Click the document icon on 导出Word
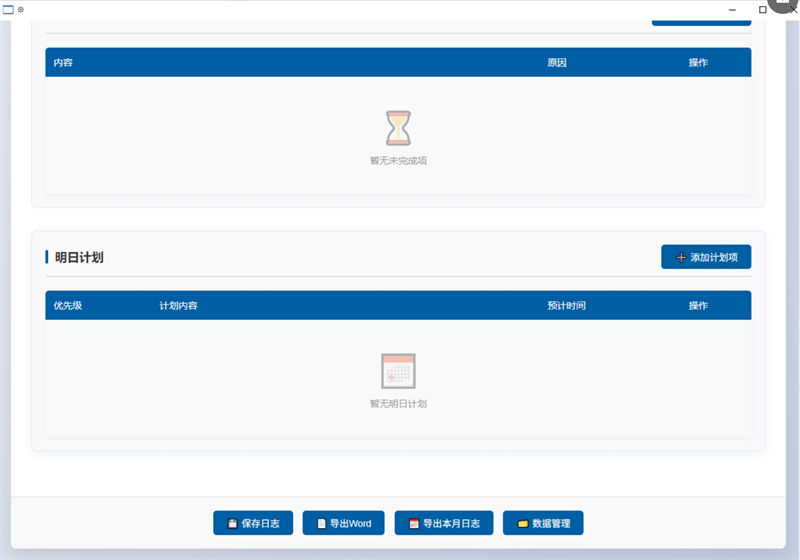 (x=321, y=523)
